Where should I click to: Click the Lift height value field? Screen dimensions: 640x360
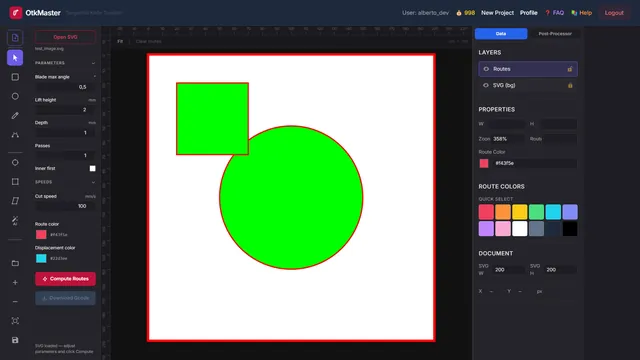click(x=65, y=110)
